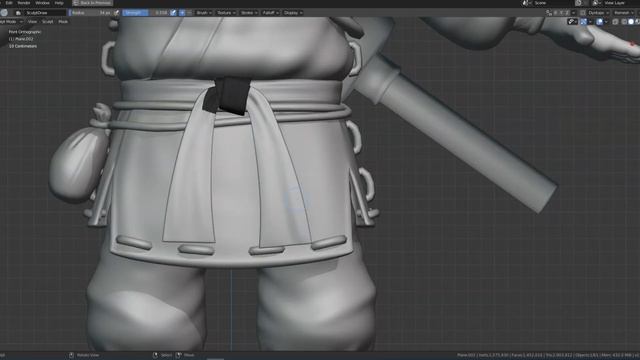Click the Rotate View mouse hint icon

click(x=71, y=356)
